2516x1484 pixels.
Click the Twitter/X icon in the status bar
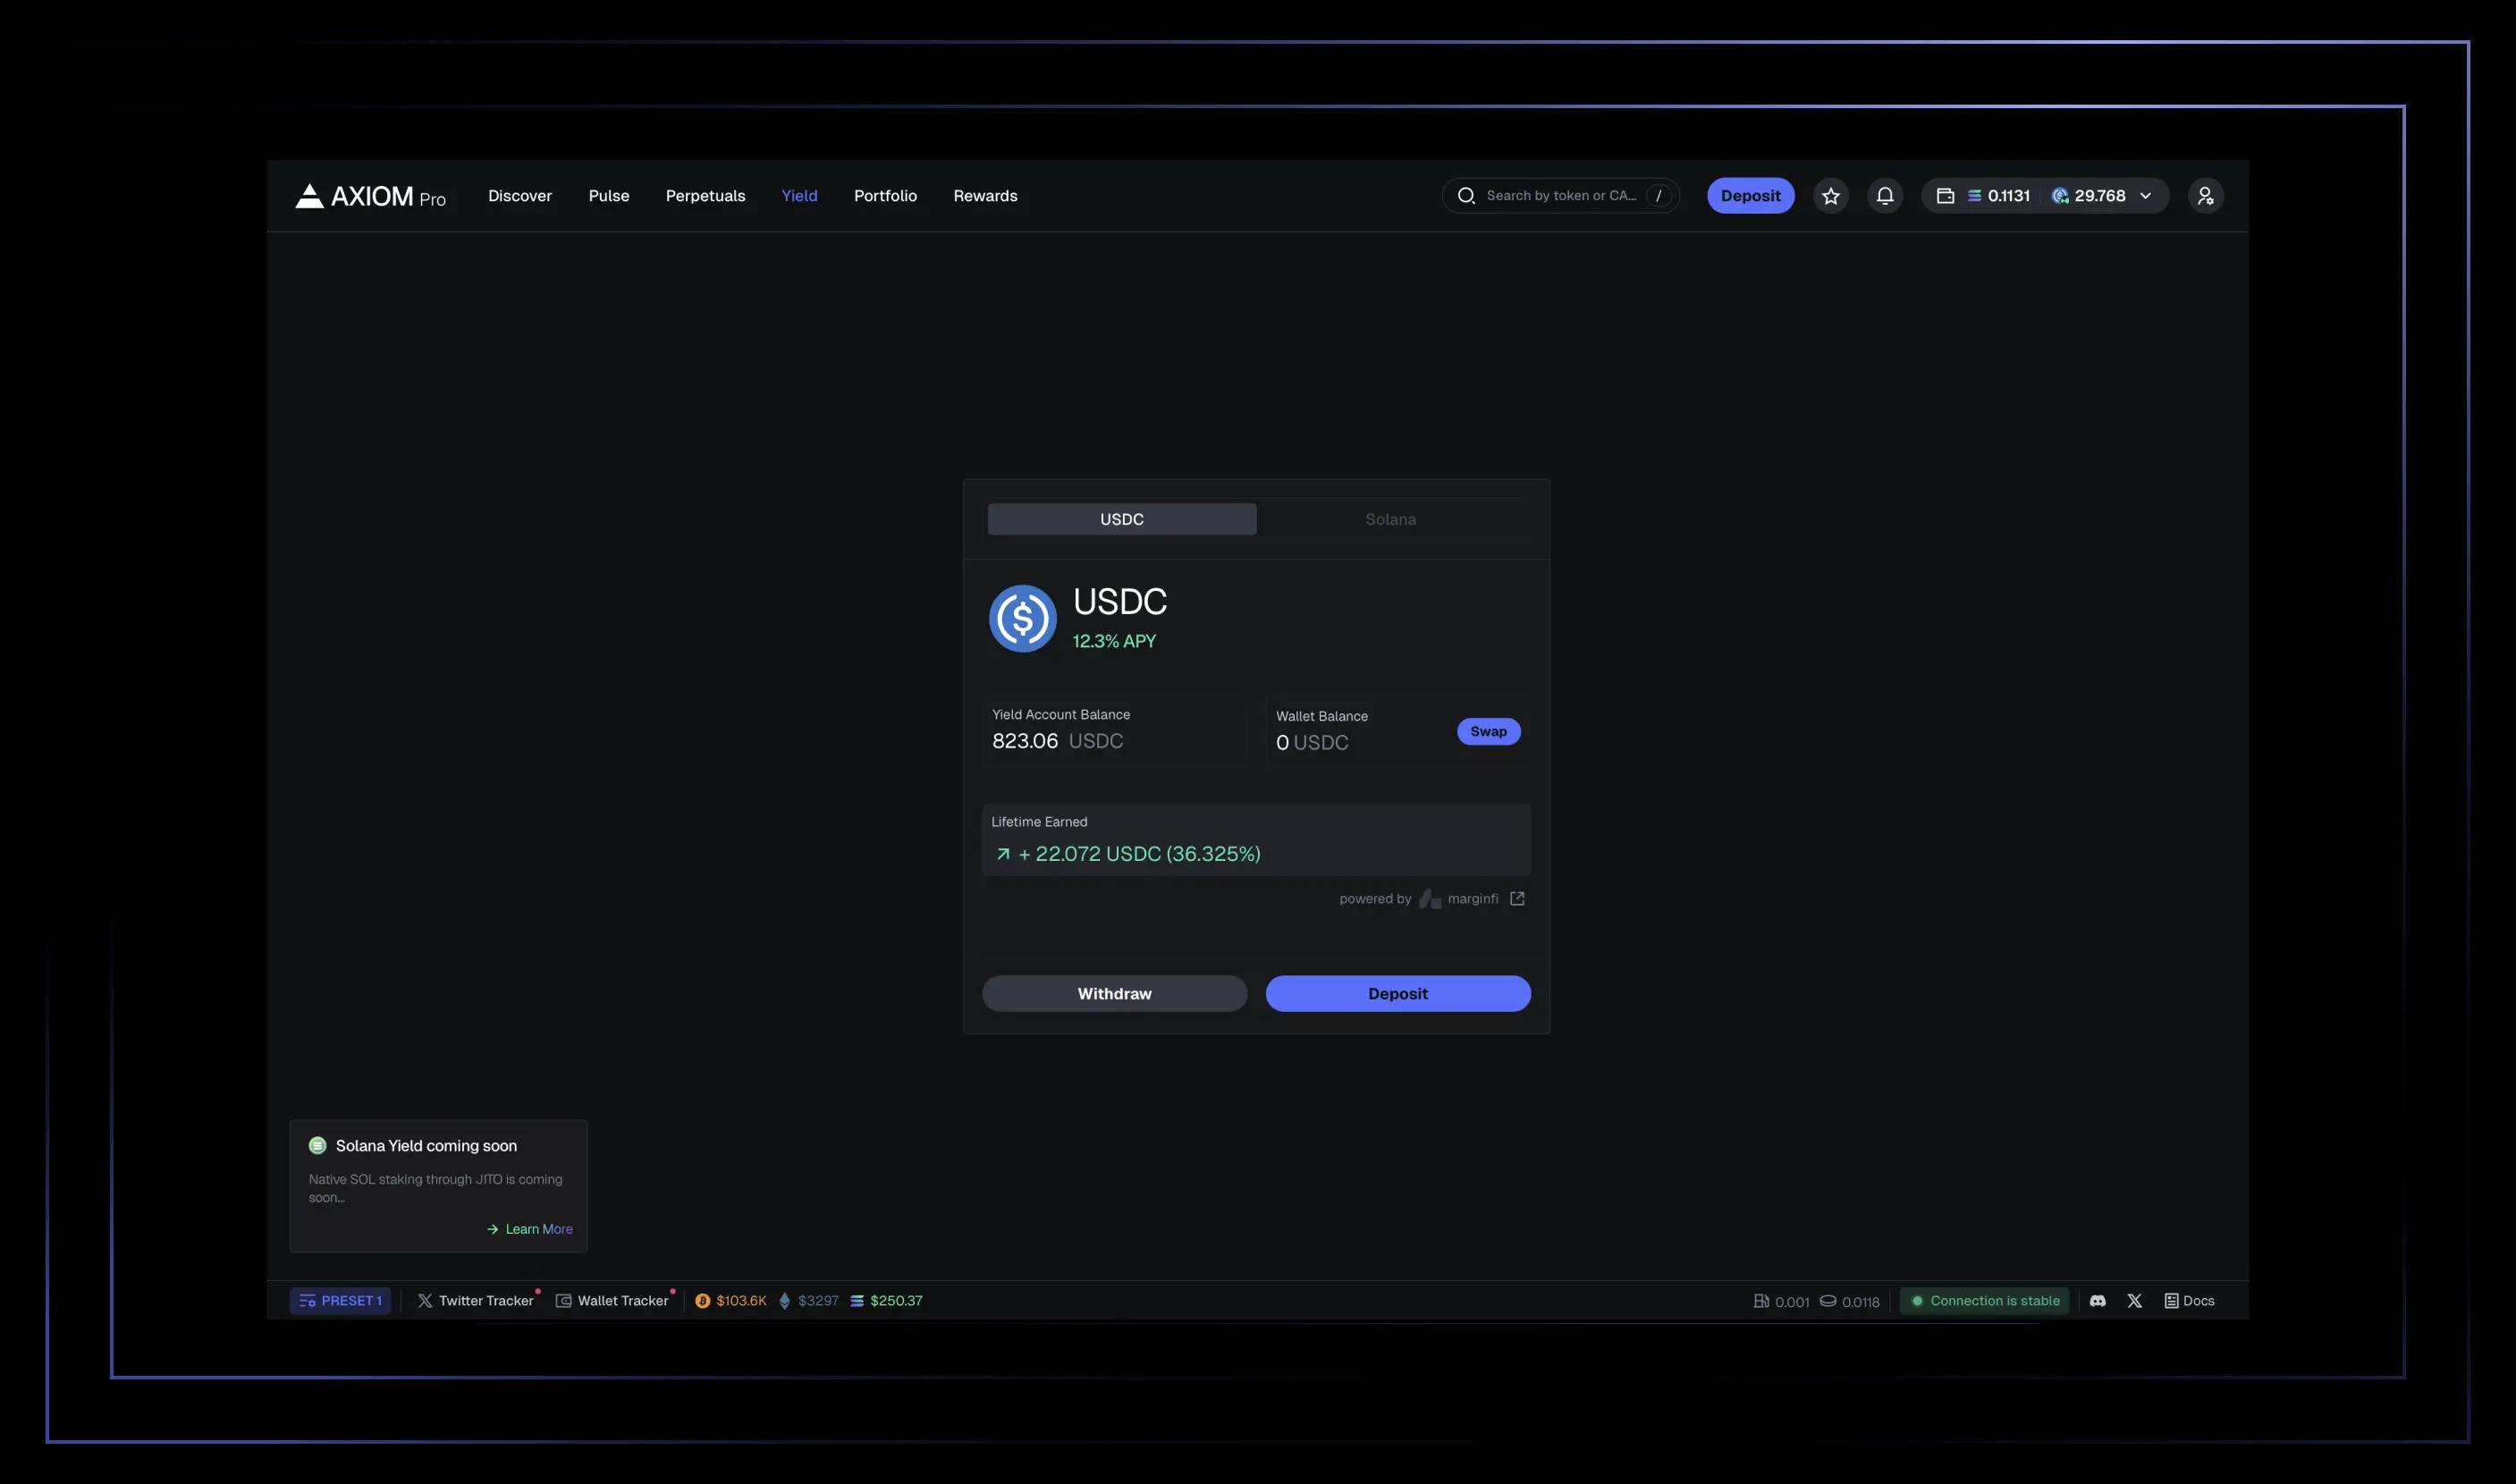(x=2132, y=1300)
